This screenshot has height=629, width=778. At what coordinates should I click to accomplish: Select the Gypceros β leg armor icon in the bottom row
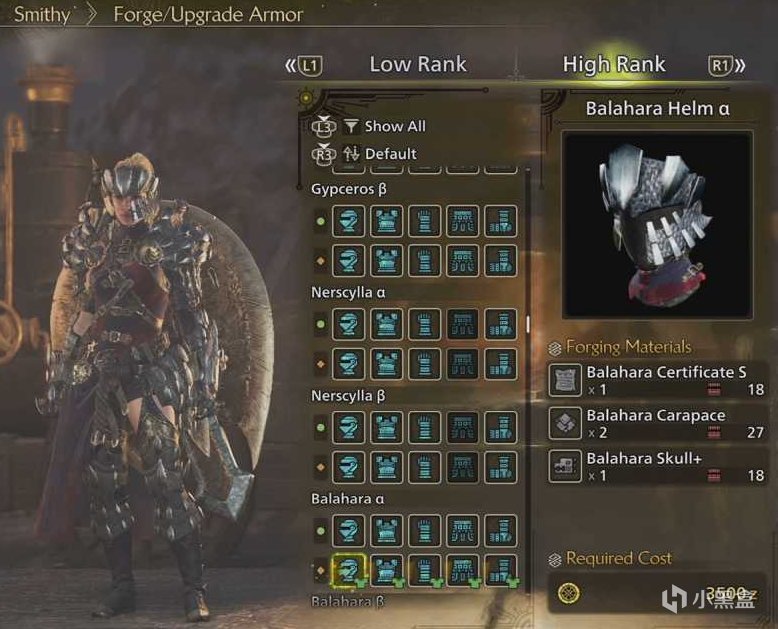501,260
